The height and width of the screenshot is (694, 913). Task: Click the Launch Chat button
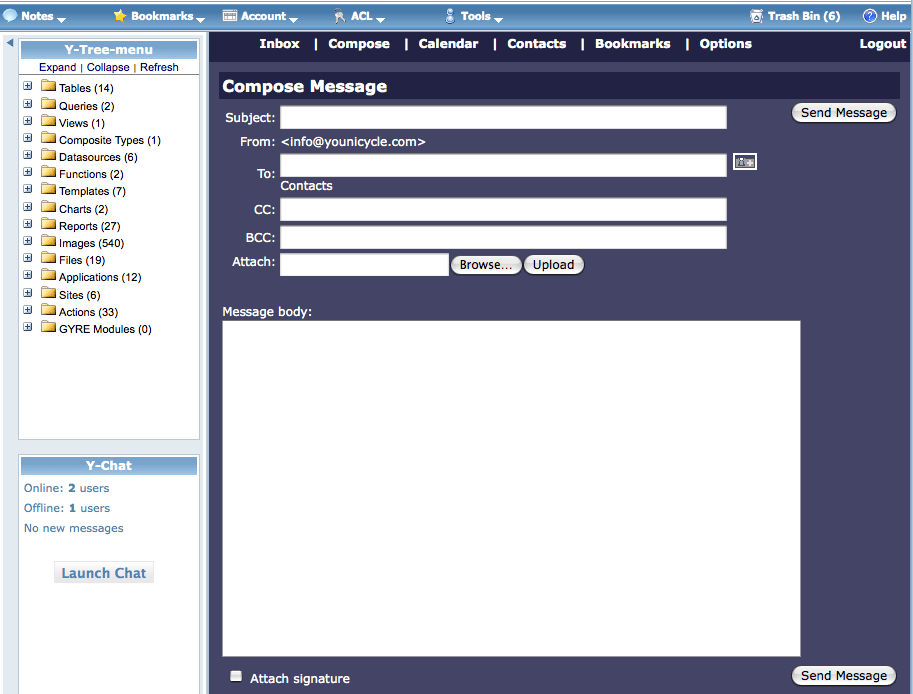tap(104, 573)
